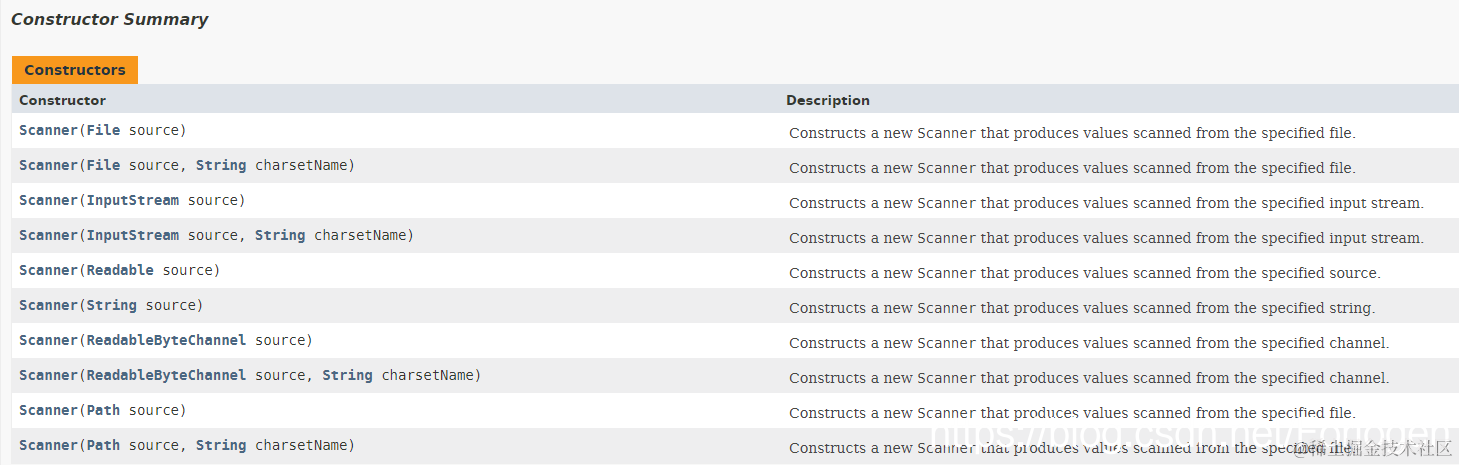Open the Scanner(Readable source) constructor link
Viewport: 1459px width, 465px height.
click(48, 270)
